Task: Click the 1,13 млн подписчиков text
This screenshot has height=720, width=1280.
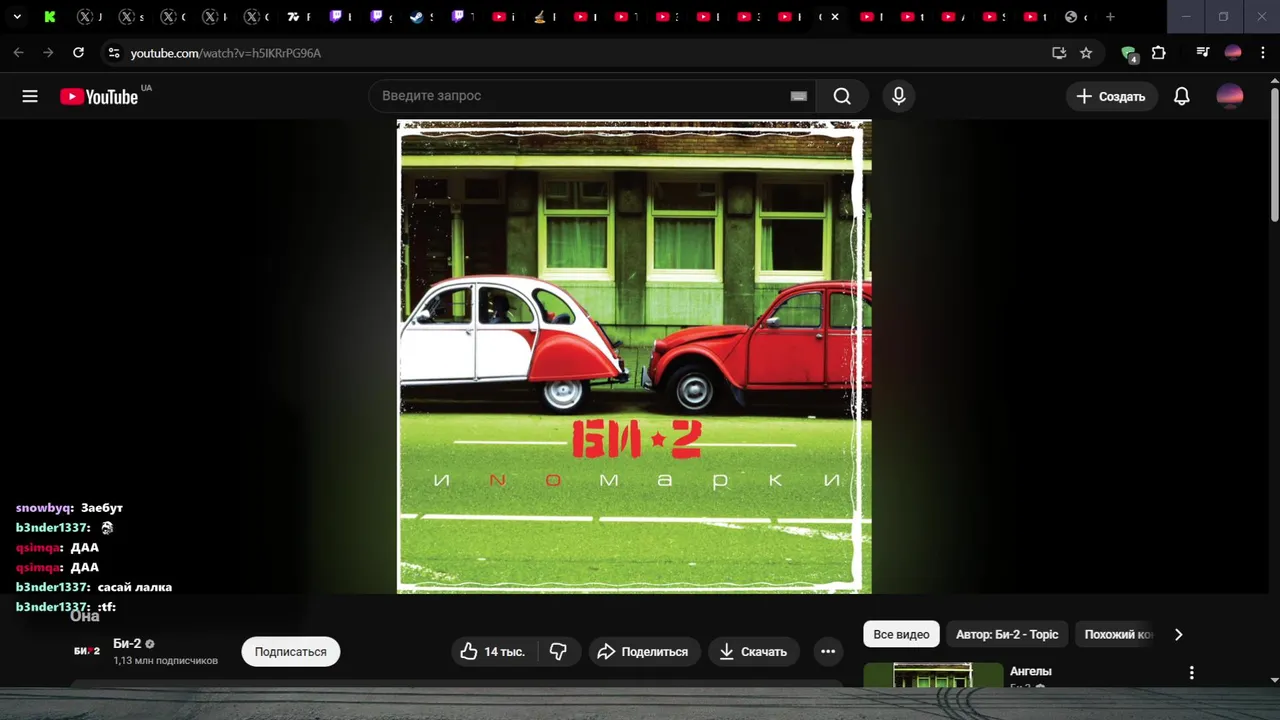Action: pos(165,660)
